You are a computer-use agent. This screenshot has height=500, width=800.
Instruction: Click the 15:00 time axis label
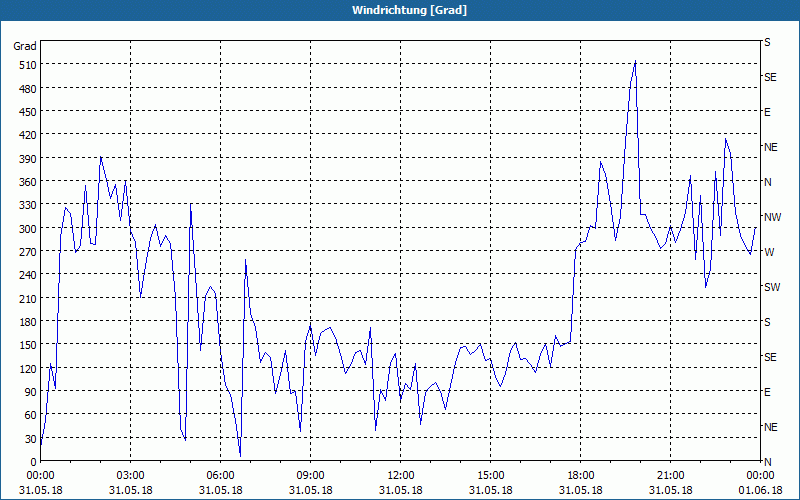coord(491,476)
